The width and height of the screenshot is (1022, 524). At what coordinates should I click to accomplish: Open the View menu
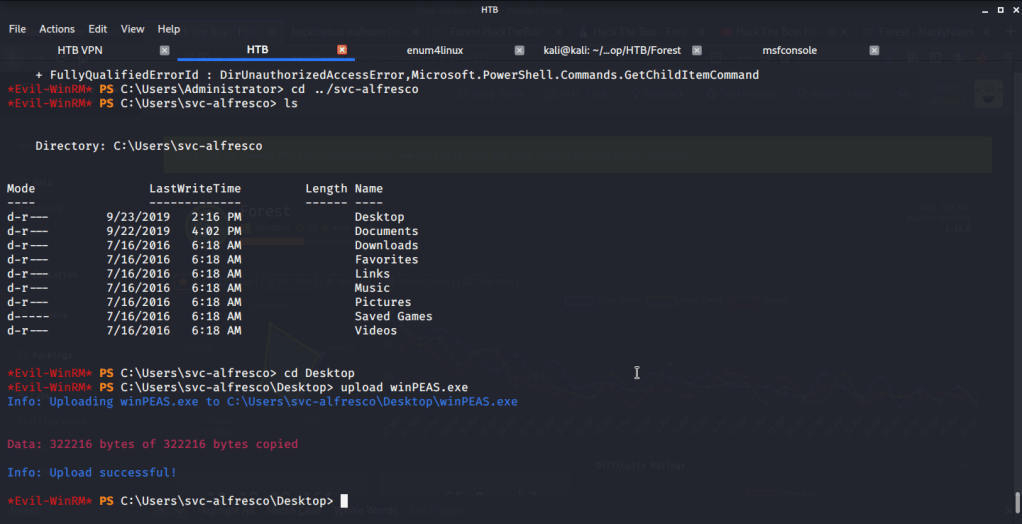click(x=133, y=29)
